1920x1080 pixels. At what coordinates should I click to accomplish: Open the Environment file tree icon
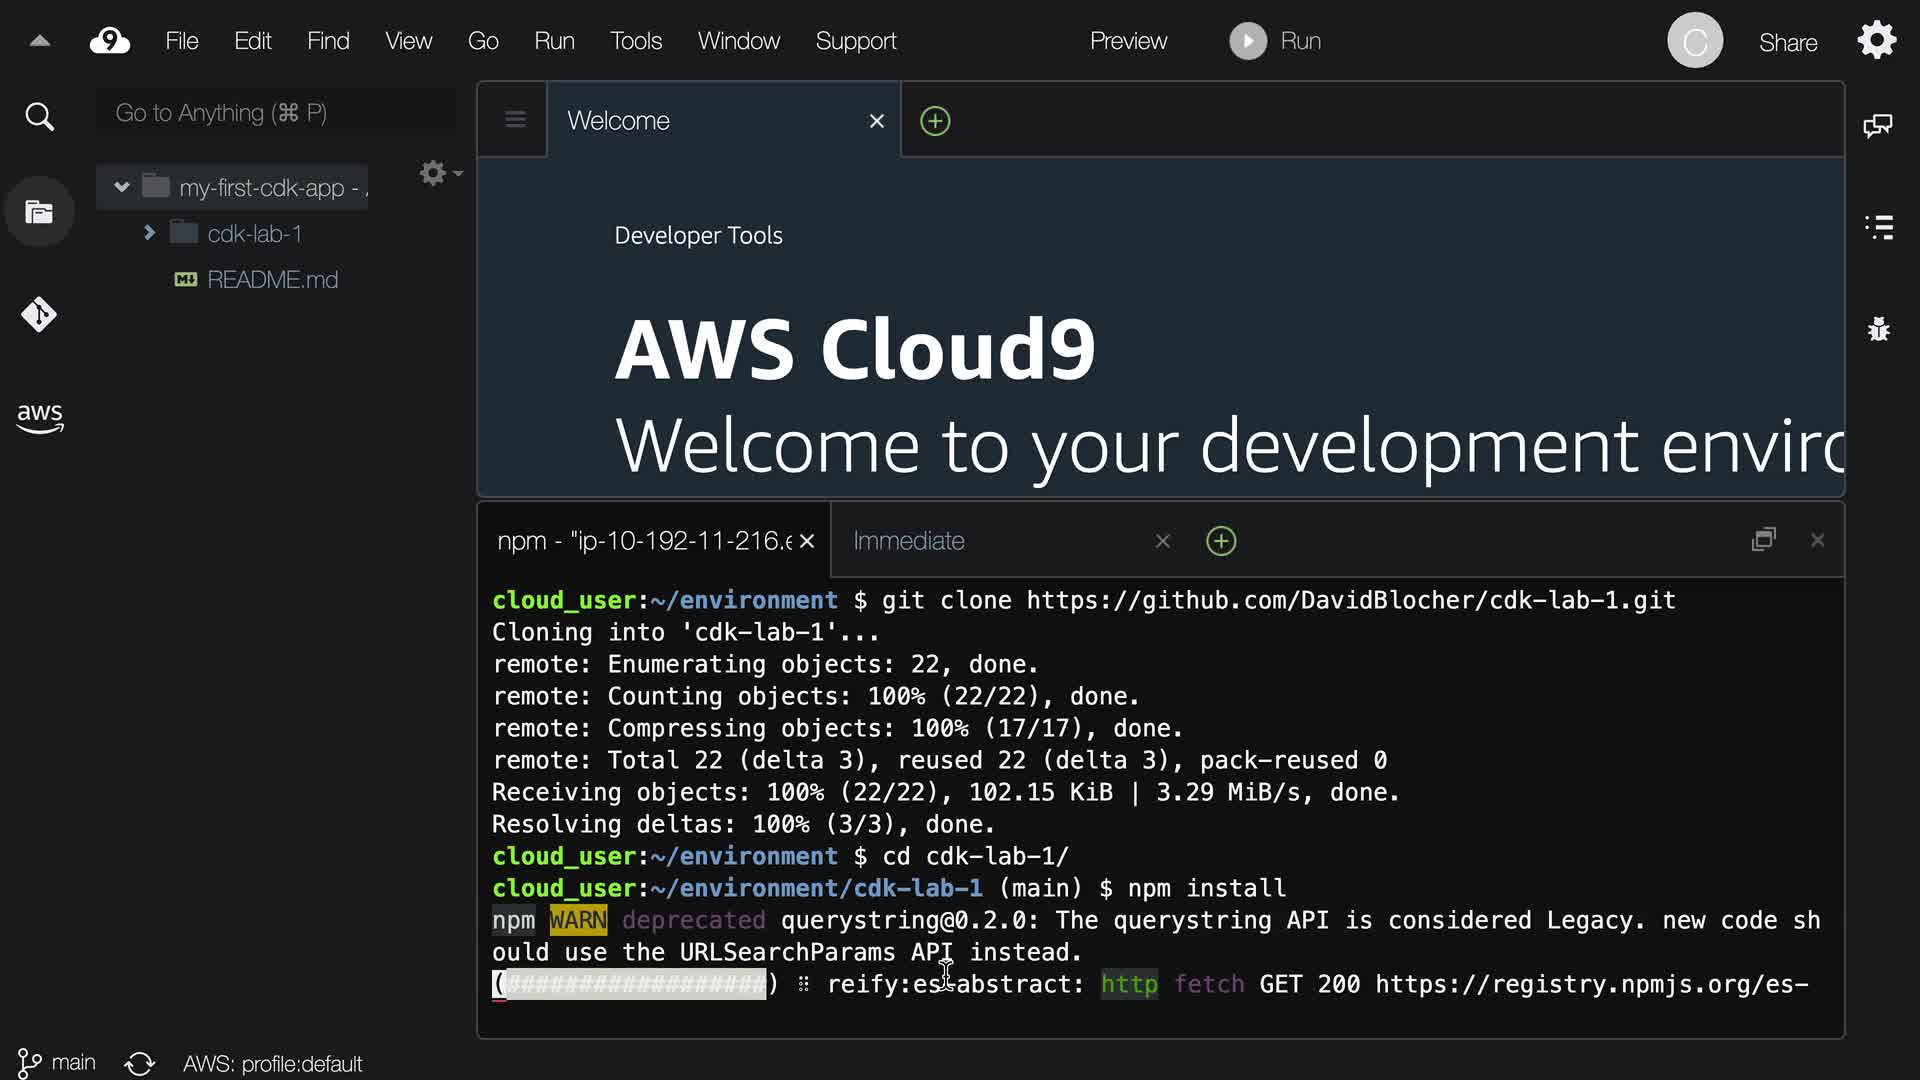(39, 212)
